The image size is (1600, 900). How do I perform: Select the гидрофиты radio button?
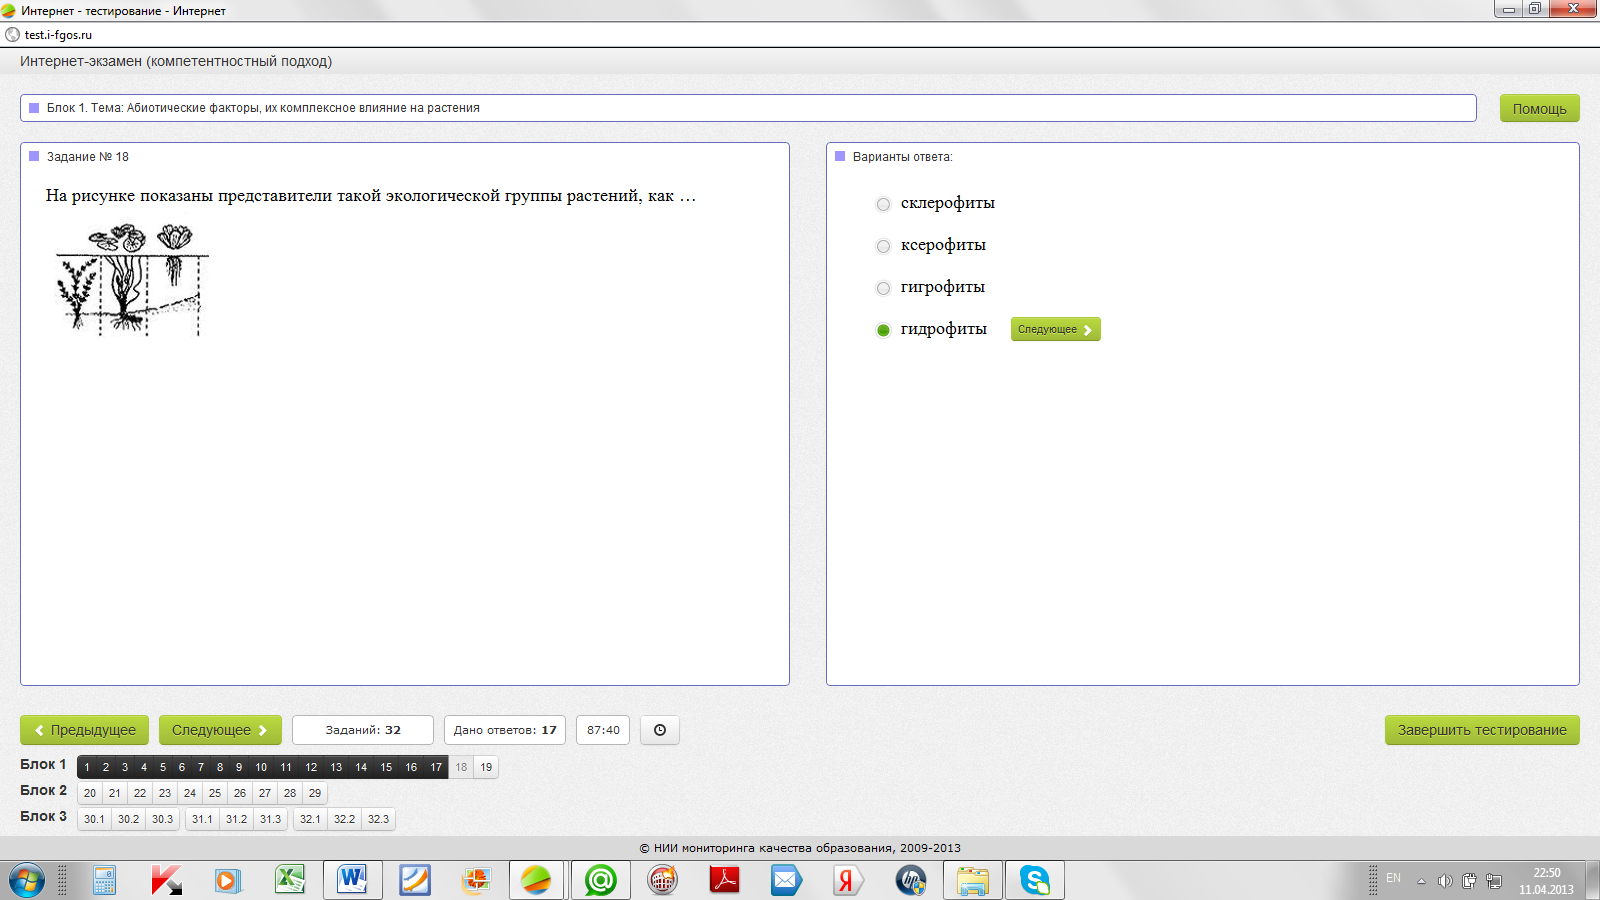tap(883, 330)
